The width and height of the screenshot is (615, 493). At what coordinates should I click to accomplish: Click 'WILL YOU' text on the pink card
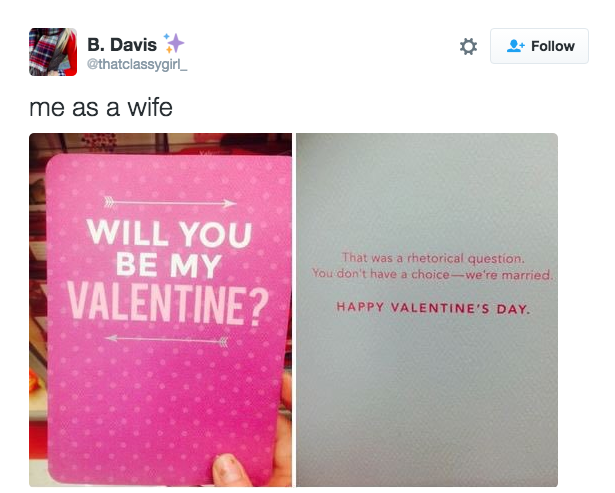coord(169,233)
